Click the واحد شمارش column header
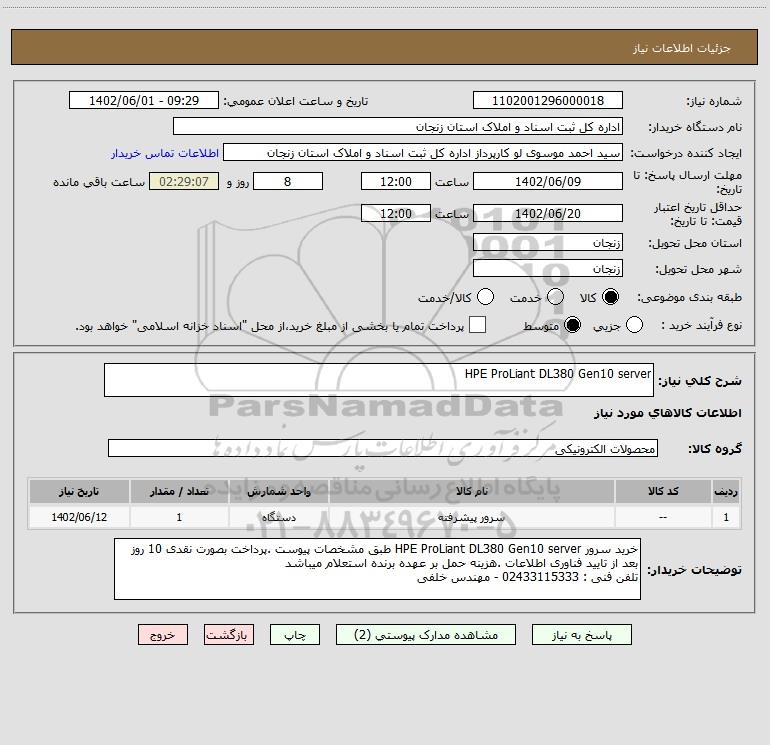This screenshot has height=745, width=770. coord(278,491)
